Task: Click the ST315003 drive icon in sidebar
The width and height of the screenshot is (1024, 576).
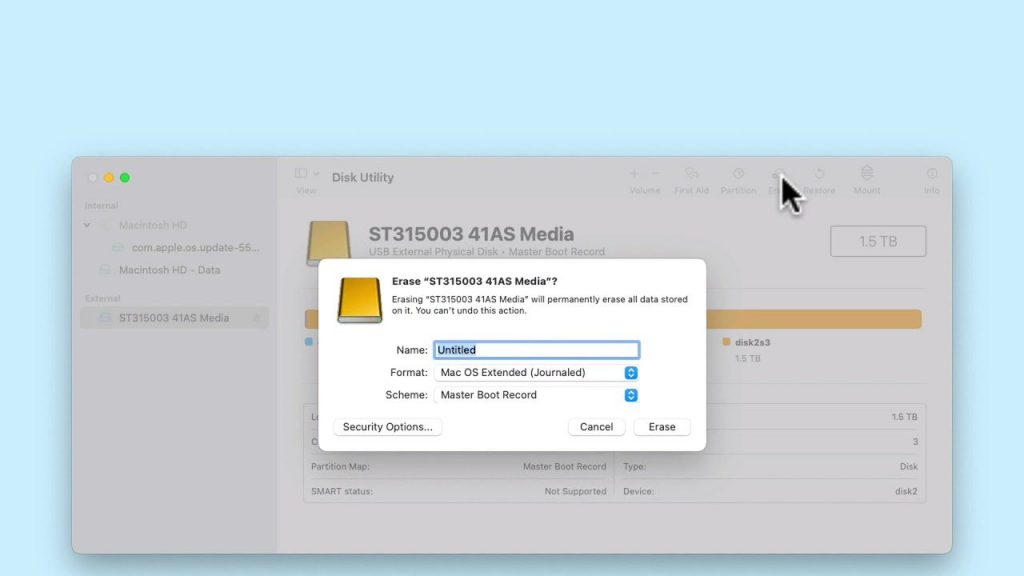Action: 105,318
